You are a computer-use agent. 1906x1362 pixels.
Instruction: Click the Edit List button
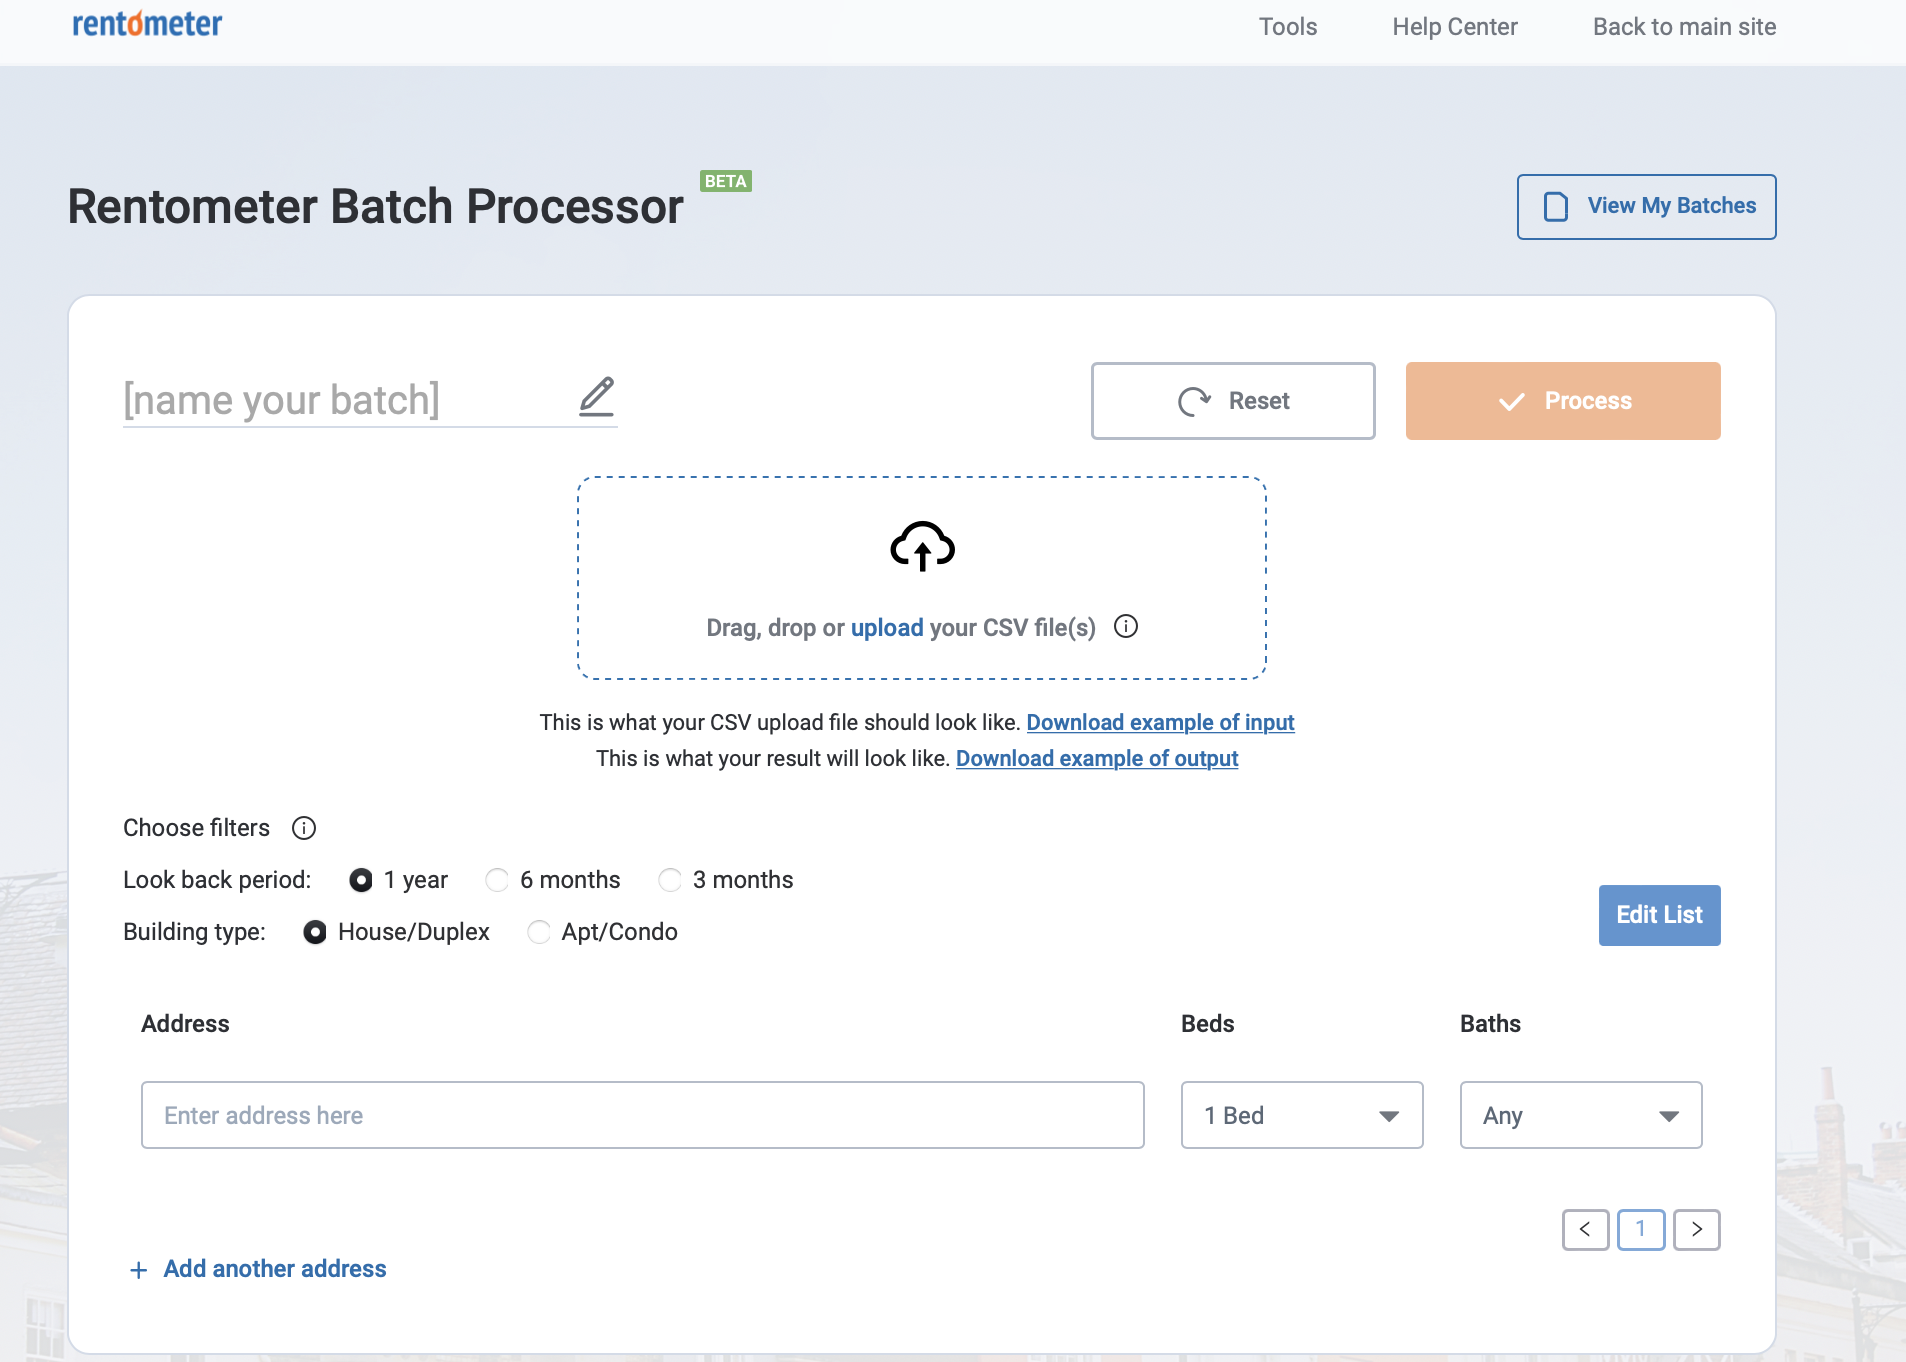click(1660, 915)
